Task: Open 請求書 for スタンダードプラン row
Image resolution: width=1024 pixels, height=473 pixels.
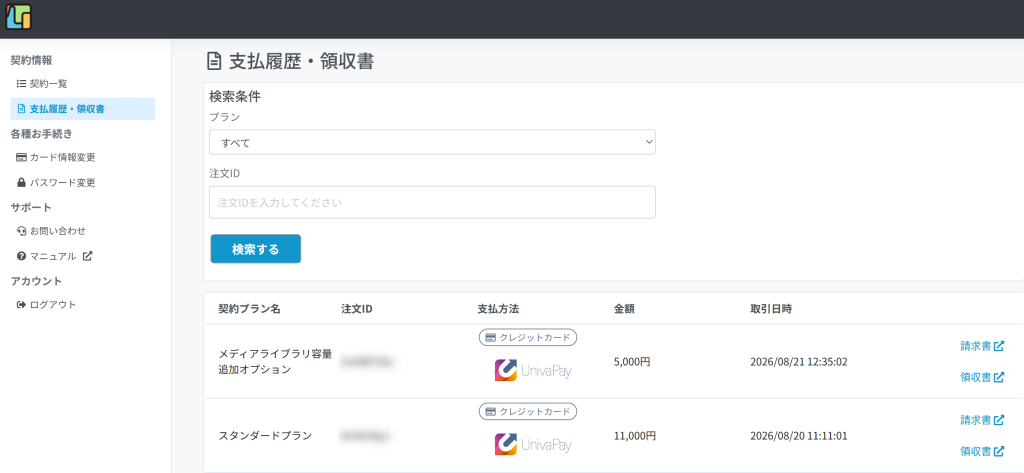Action: coord(982,419)
